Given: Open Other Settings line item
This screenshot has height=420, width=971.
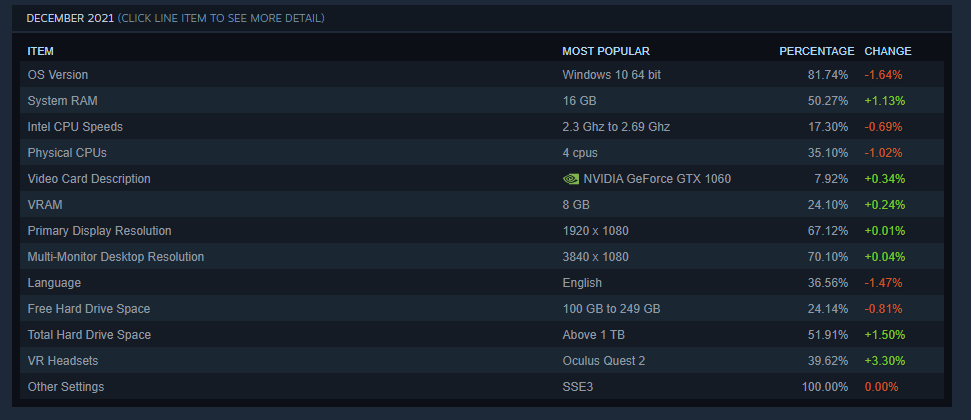Looking at the screenshot, I should coord(65,387).
